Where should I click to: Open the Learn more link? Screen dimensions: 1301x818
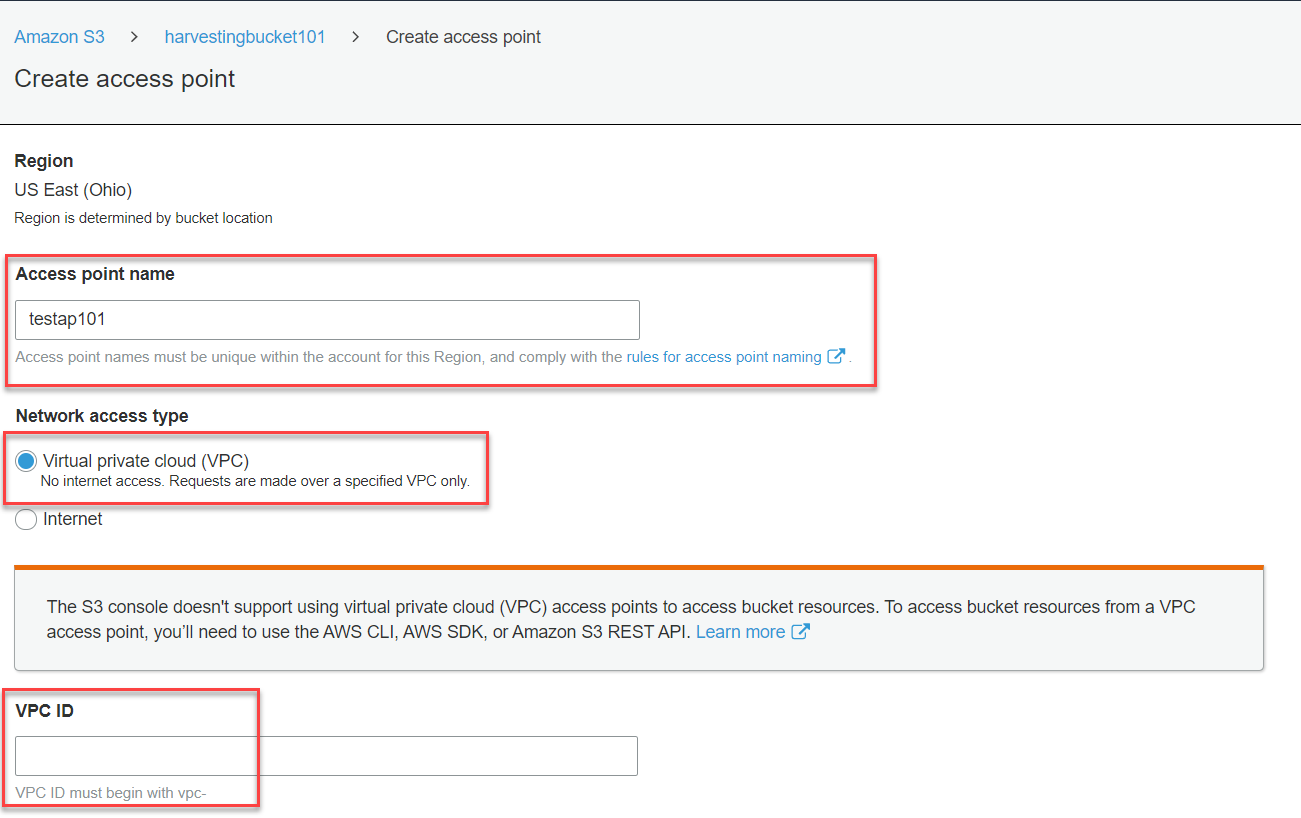[740, 632]
